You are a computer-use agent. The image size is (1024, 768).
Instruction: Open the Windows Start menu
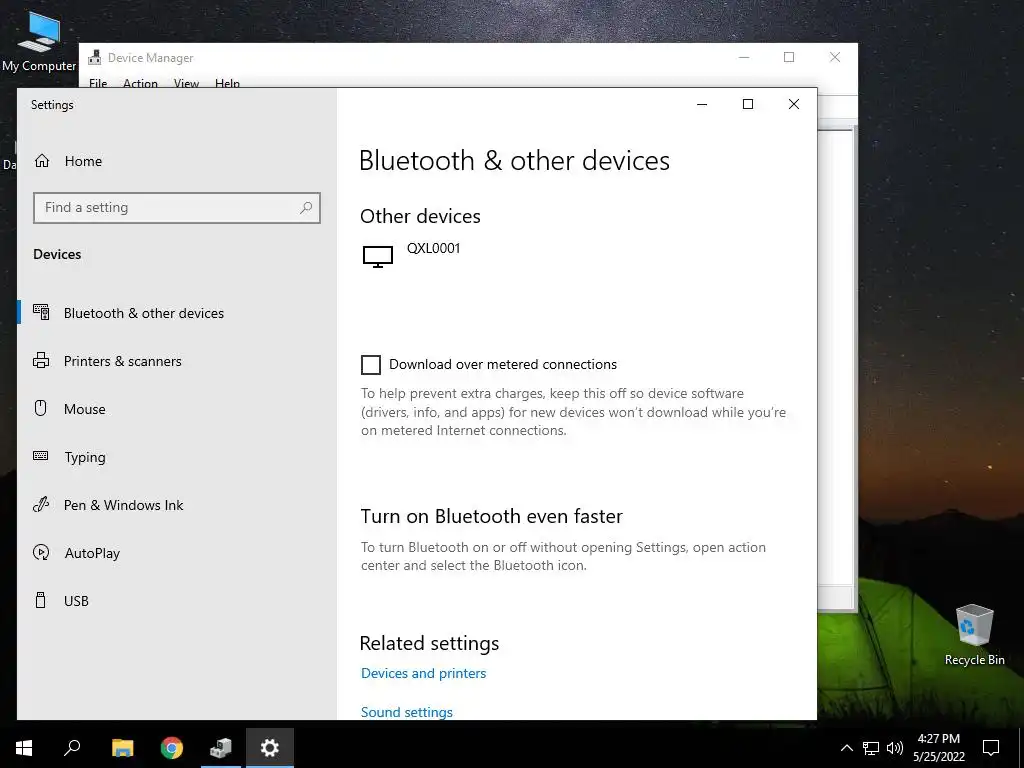[24, 748]
